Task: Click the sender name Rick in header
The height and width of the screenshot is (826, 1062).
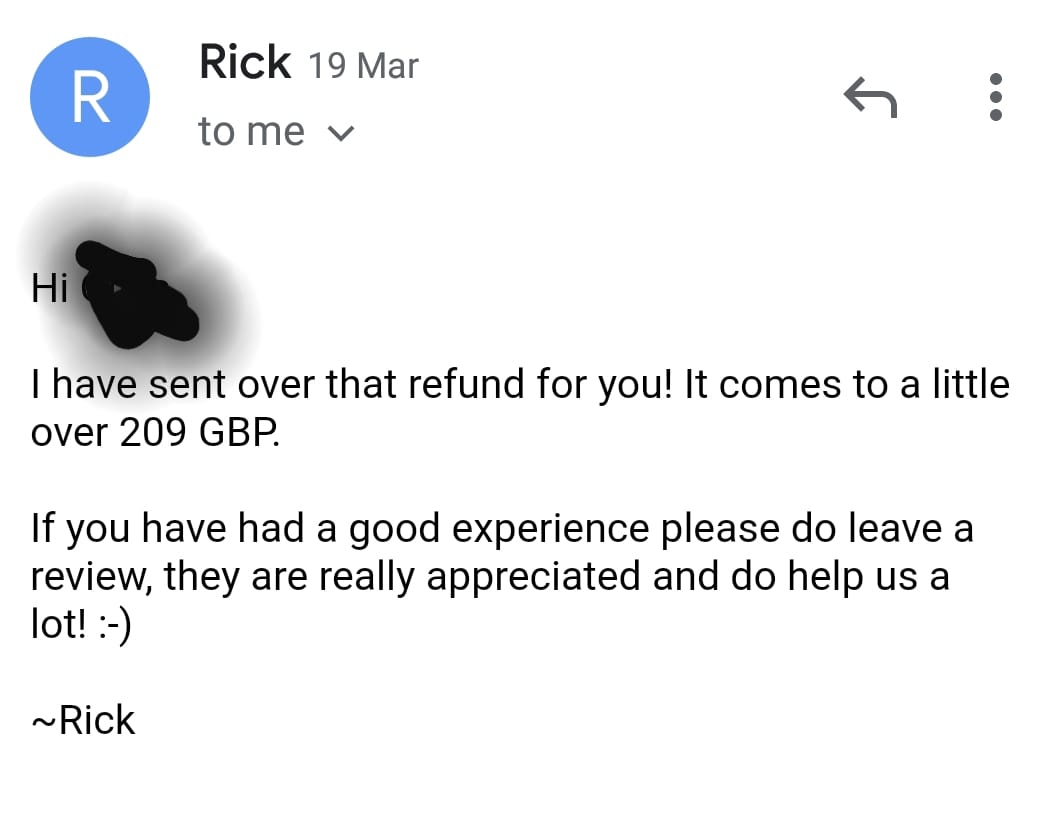Action: pos(245,62)
